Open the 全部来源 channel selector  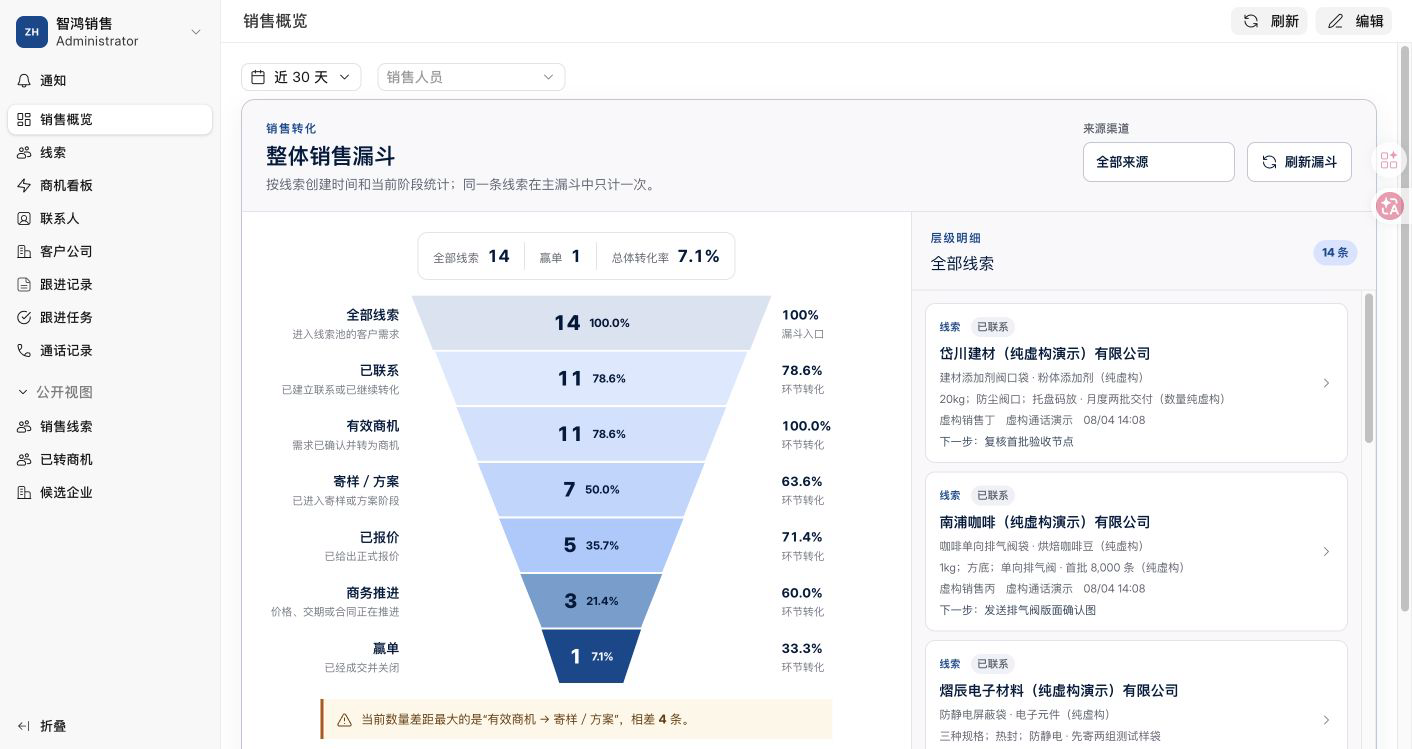click(1159, 162)
